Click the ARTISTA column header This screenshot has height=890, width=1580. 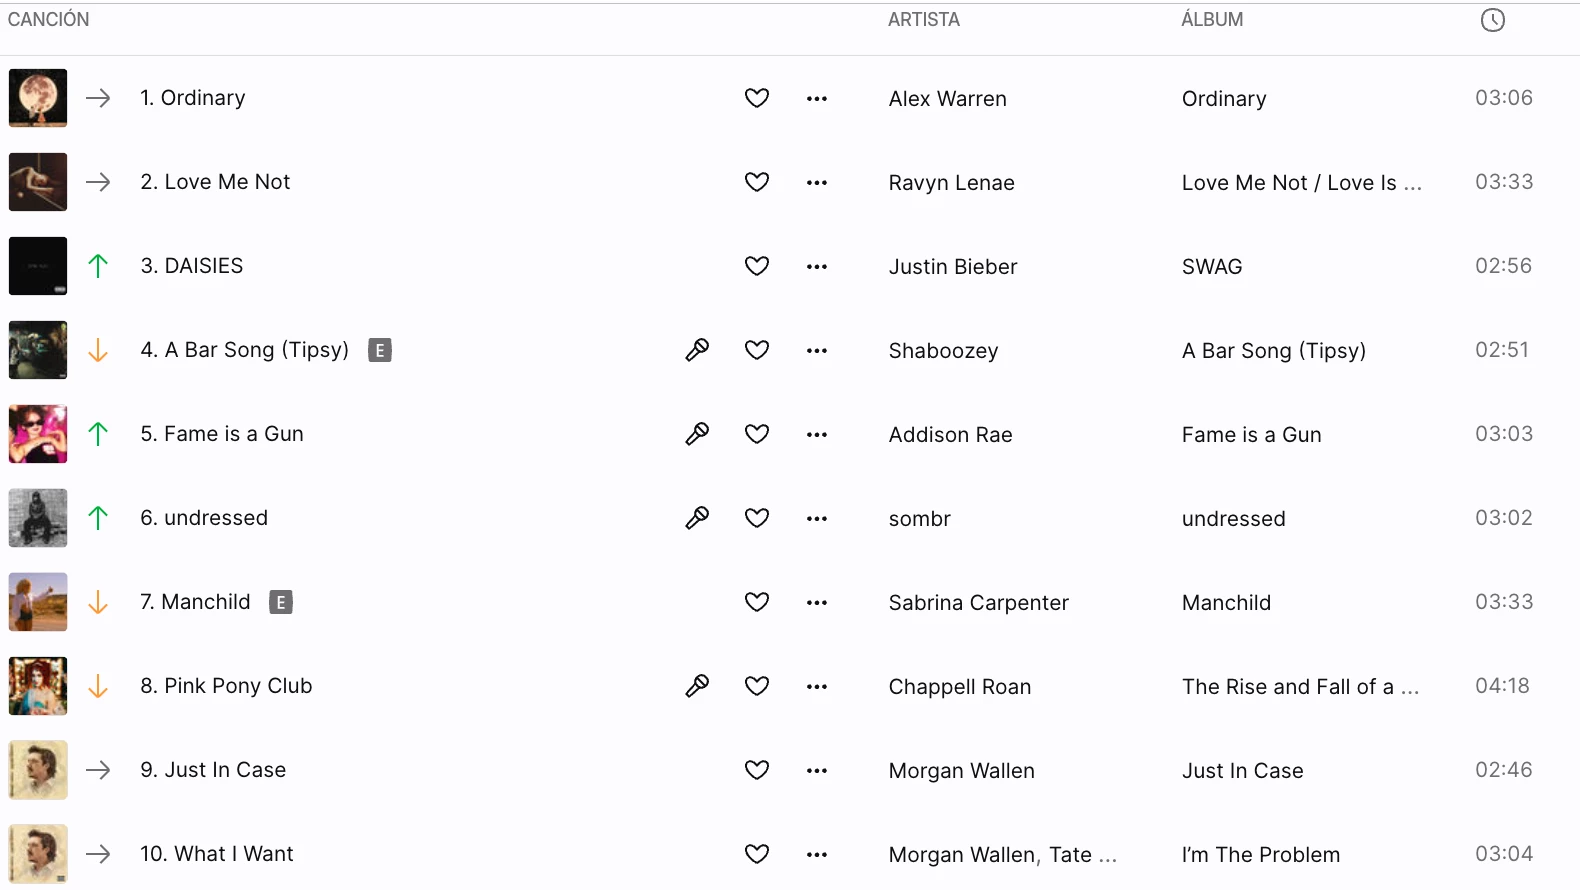tap(923, 20)
